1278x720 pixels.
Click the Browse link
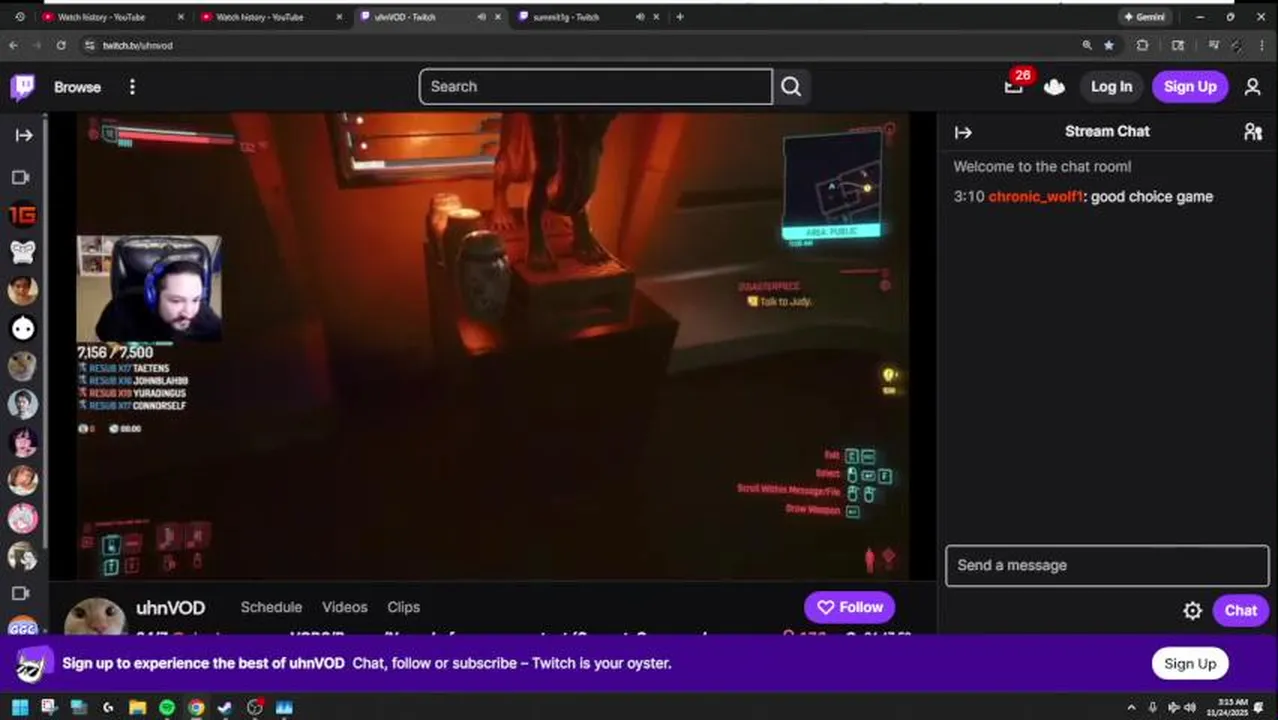(x=77, y=87)
